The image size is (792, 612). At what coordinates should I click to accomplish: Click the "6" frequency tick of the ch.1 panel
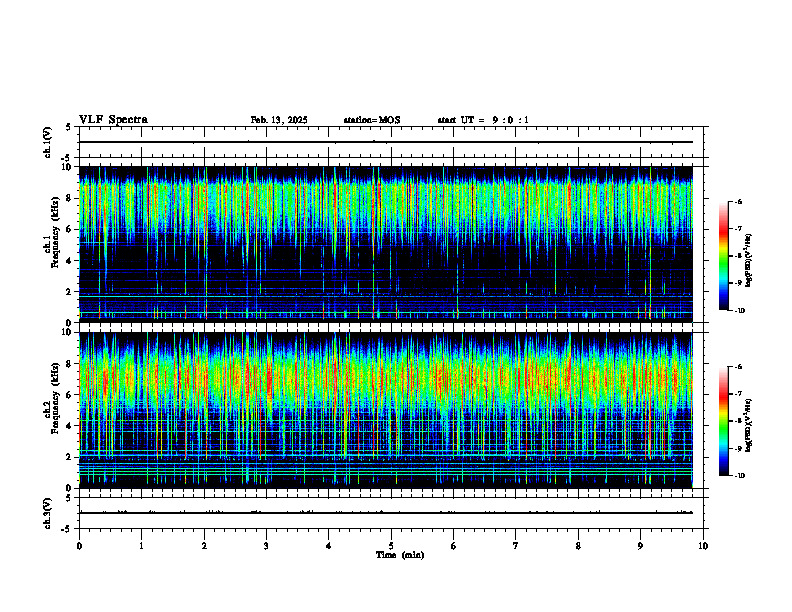coord(70,229)
